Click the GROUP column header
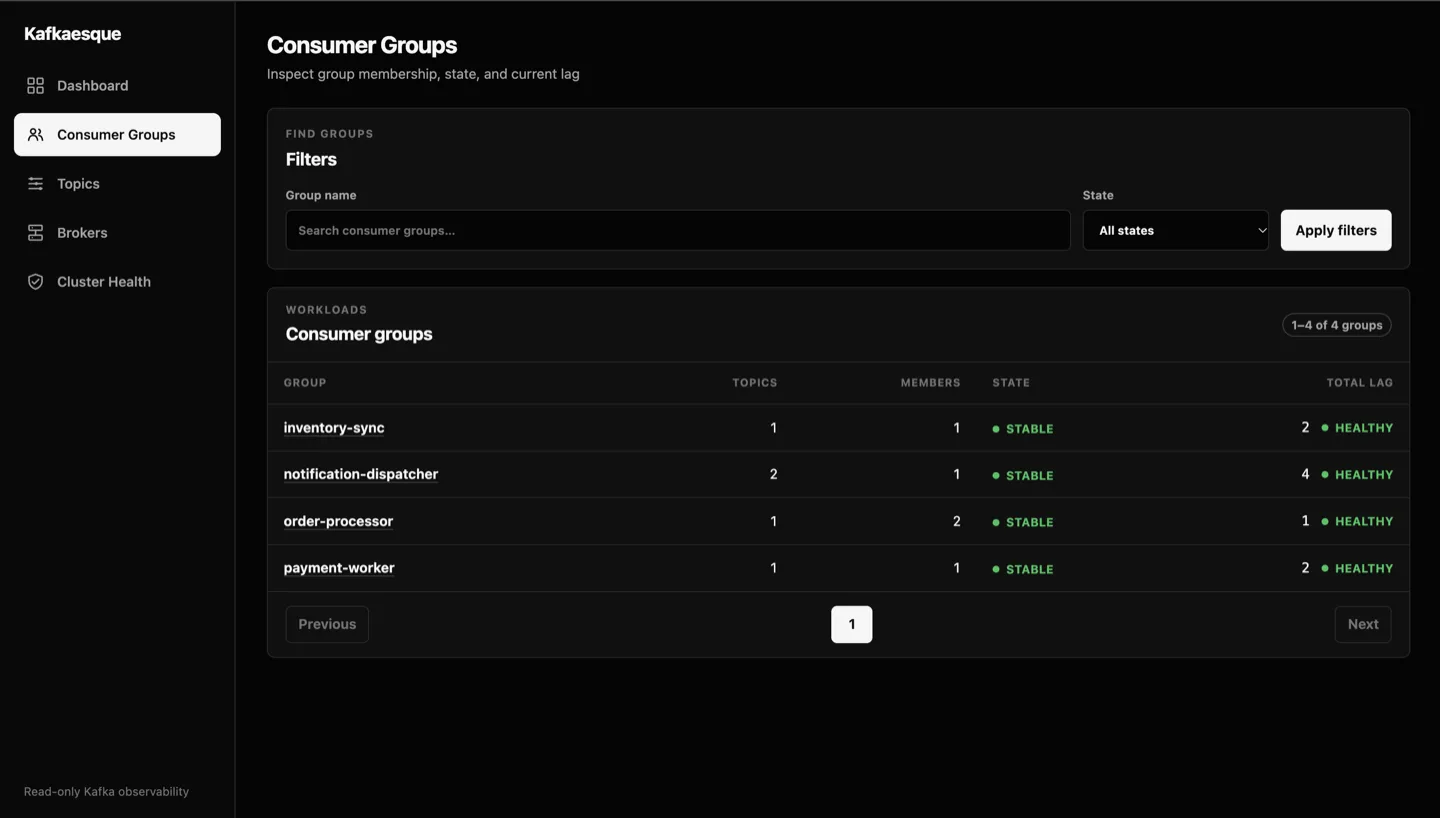1440x818 pixels. [x=305, y=383]
